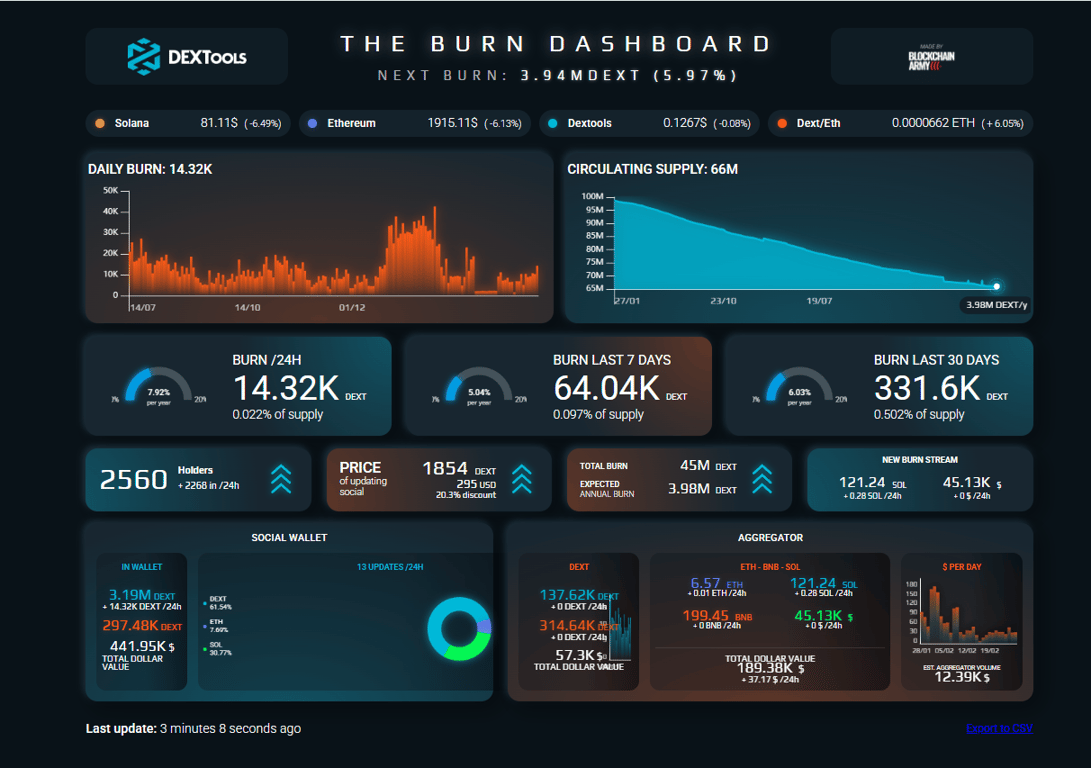
Task: Click the 189.38K $ total dollar value
Action: 770,668
